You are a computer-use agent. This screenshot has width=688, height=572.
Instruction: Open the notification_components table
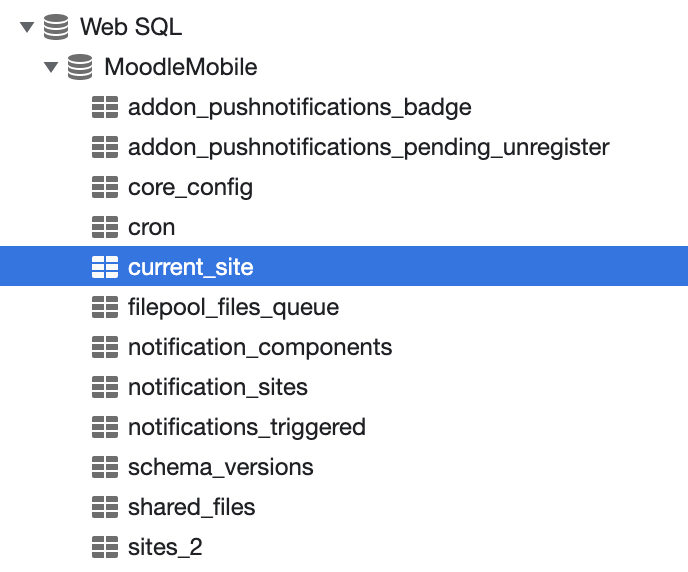click(260, 347)
